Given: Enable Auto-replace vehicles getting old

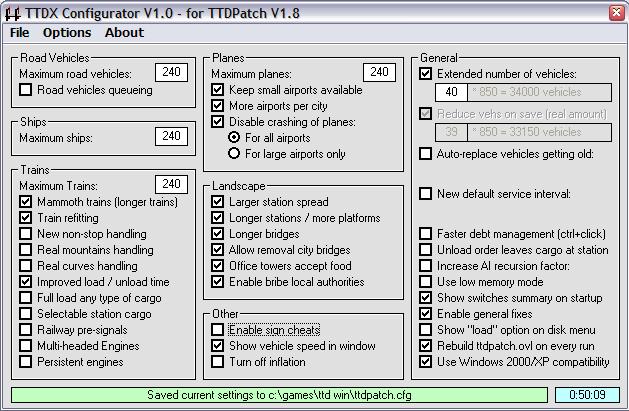Looking at the screenshot, I should [x=426, y=154].
